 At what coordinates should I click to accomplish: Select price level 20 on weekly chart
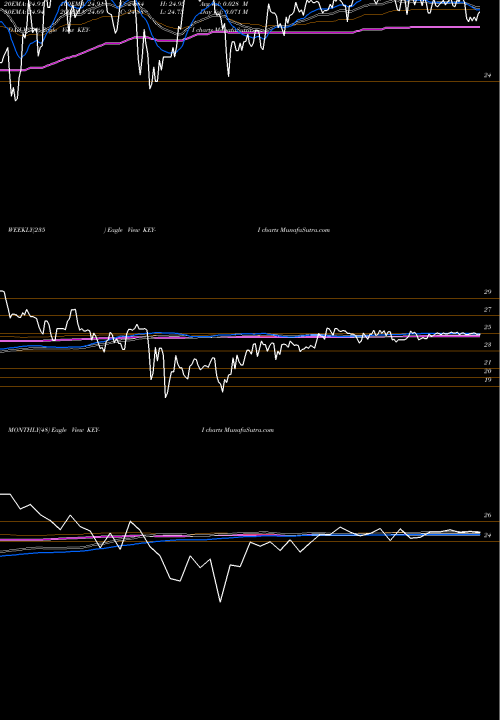pyautogui.click(x=487, y=371)
